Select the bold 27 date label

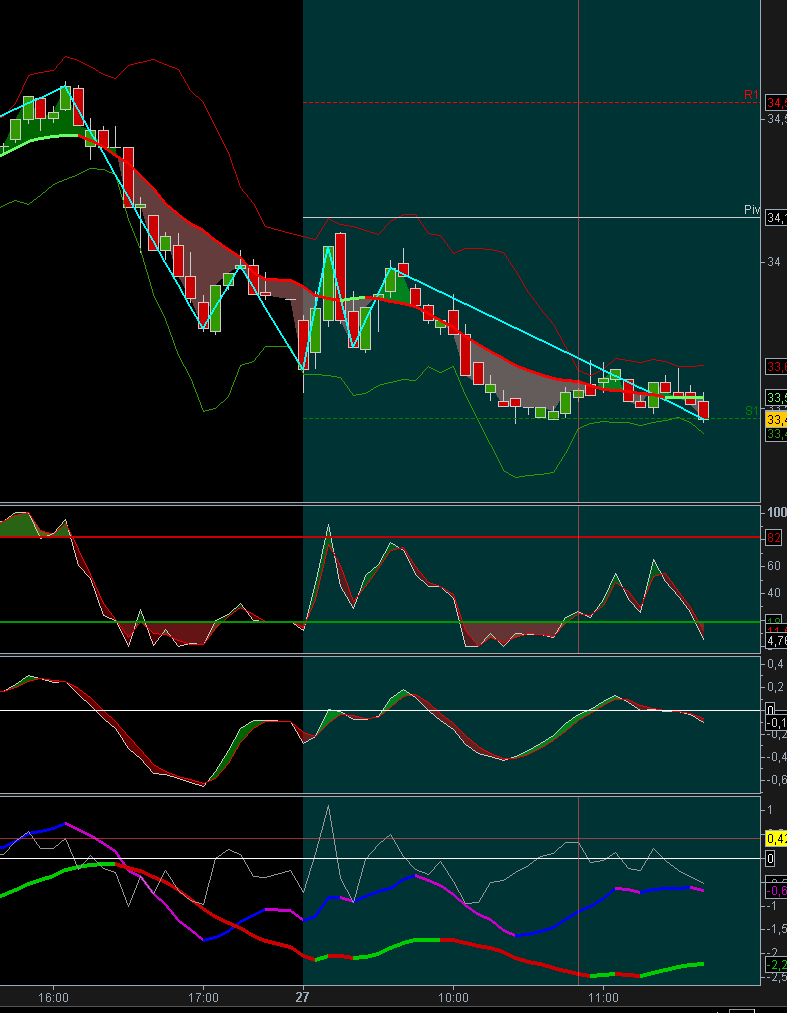(x=302, y=997)
